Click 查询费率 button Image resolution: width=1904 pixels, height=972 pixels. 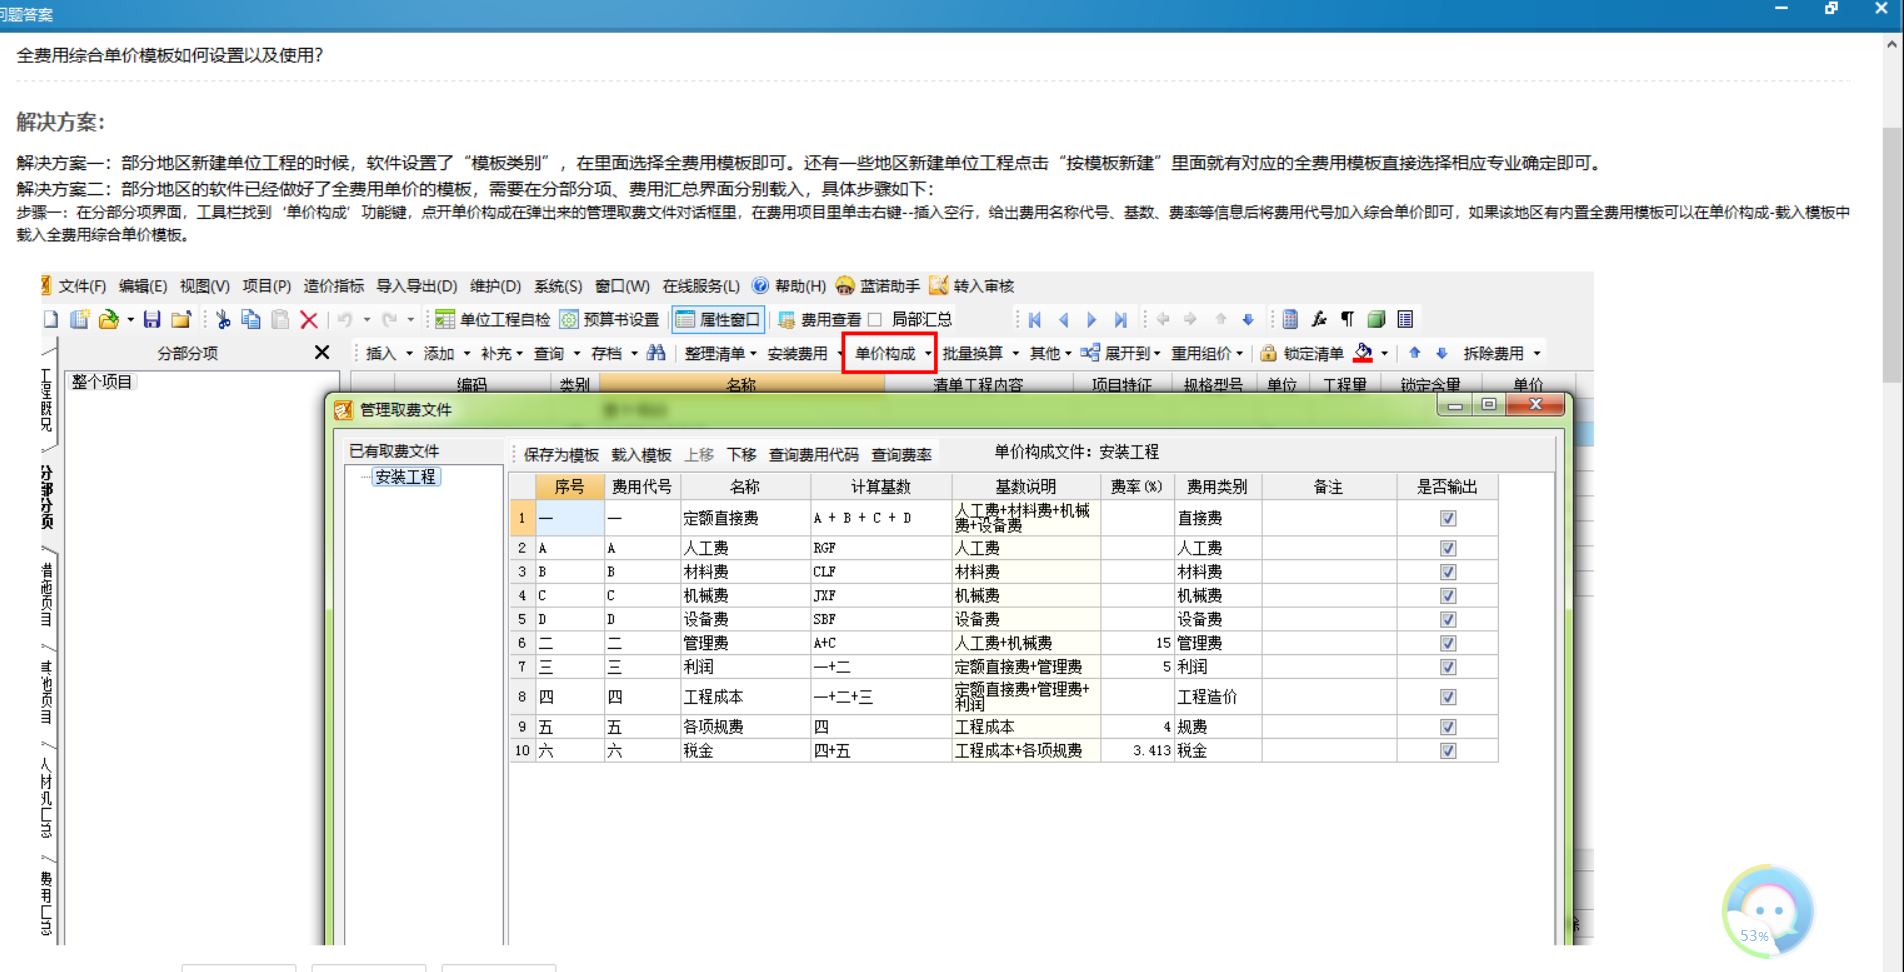(x=901, y=455)
